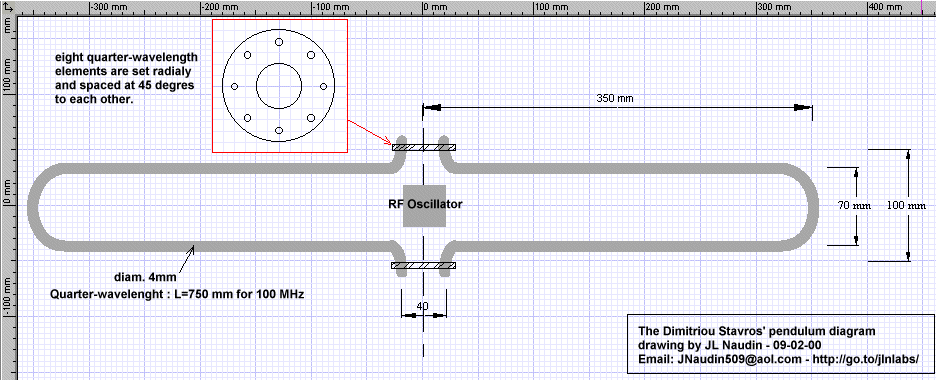936x380 pixels.
Task: Click the Quarter-wavelenght L=750 mm text line
Action: coord(177,294)
